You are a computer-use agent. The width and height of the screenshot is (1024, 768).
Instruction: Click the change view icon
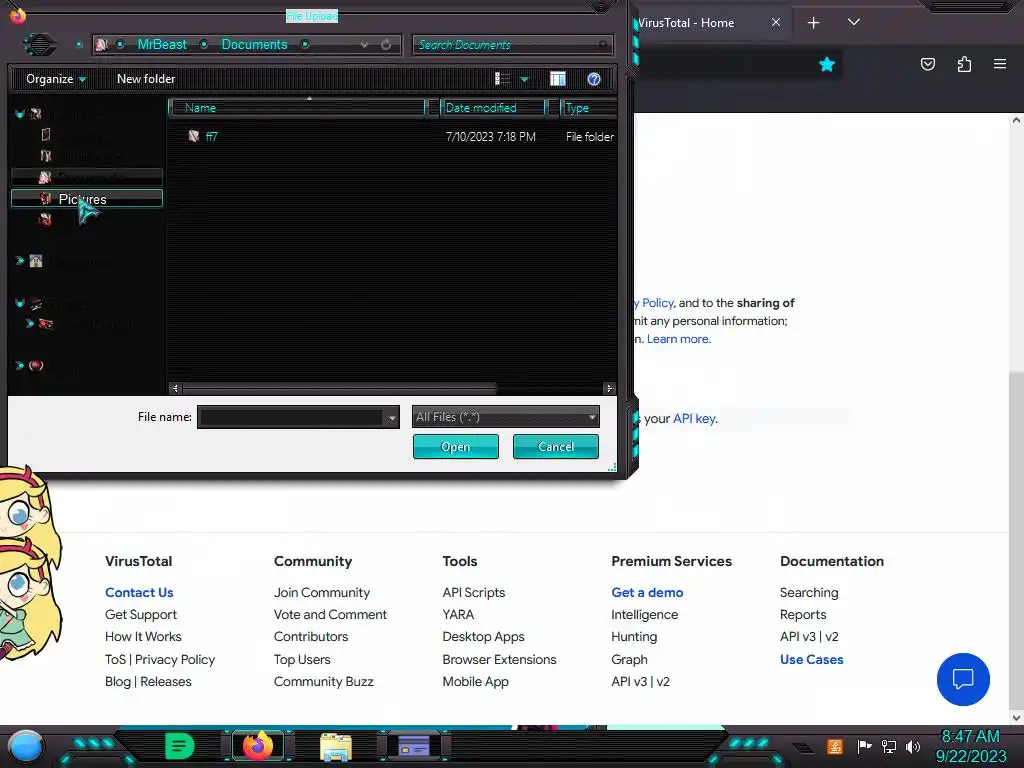point(502,79)
